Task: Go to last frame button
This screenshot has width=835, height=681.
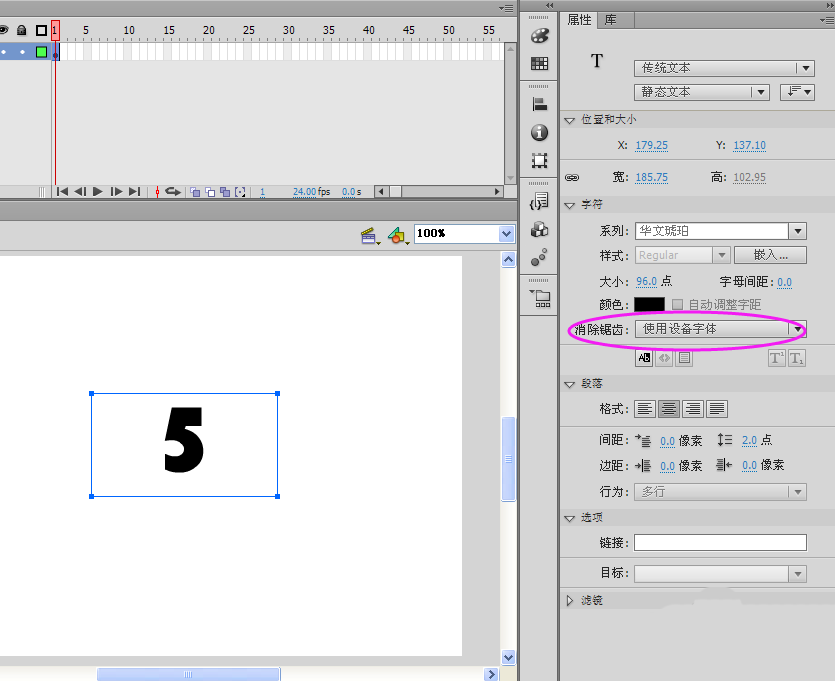Action: [x=134, y=192]
